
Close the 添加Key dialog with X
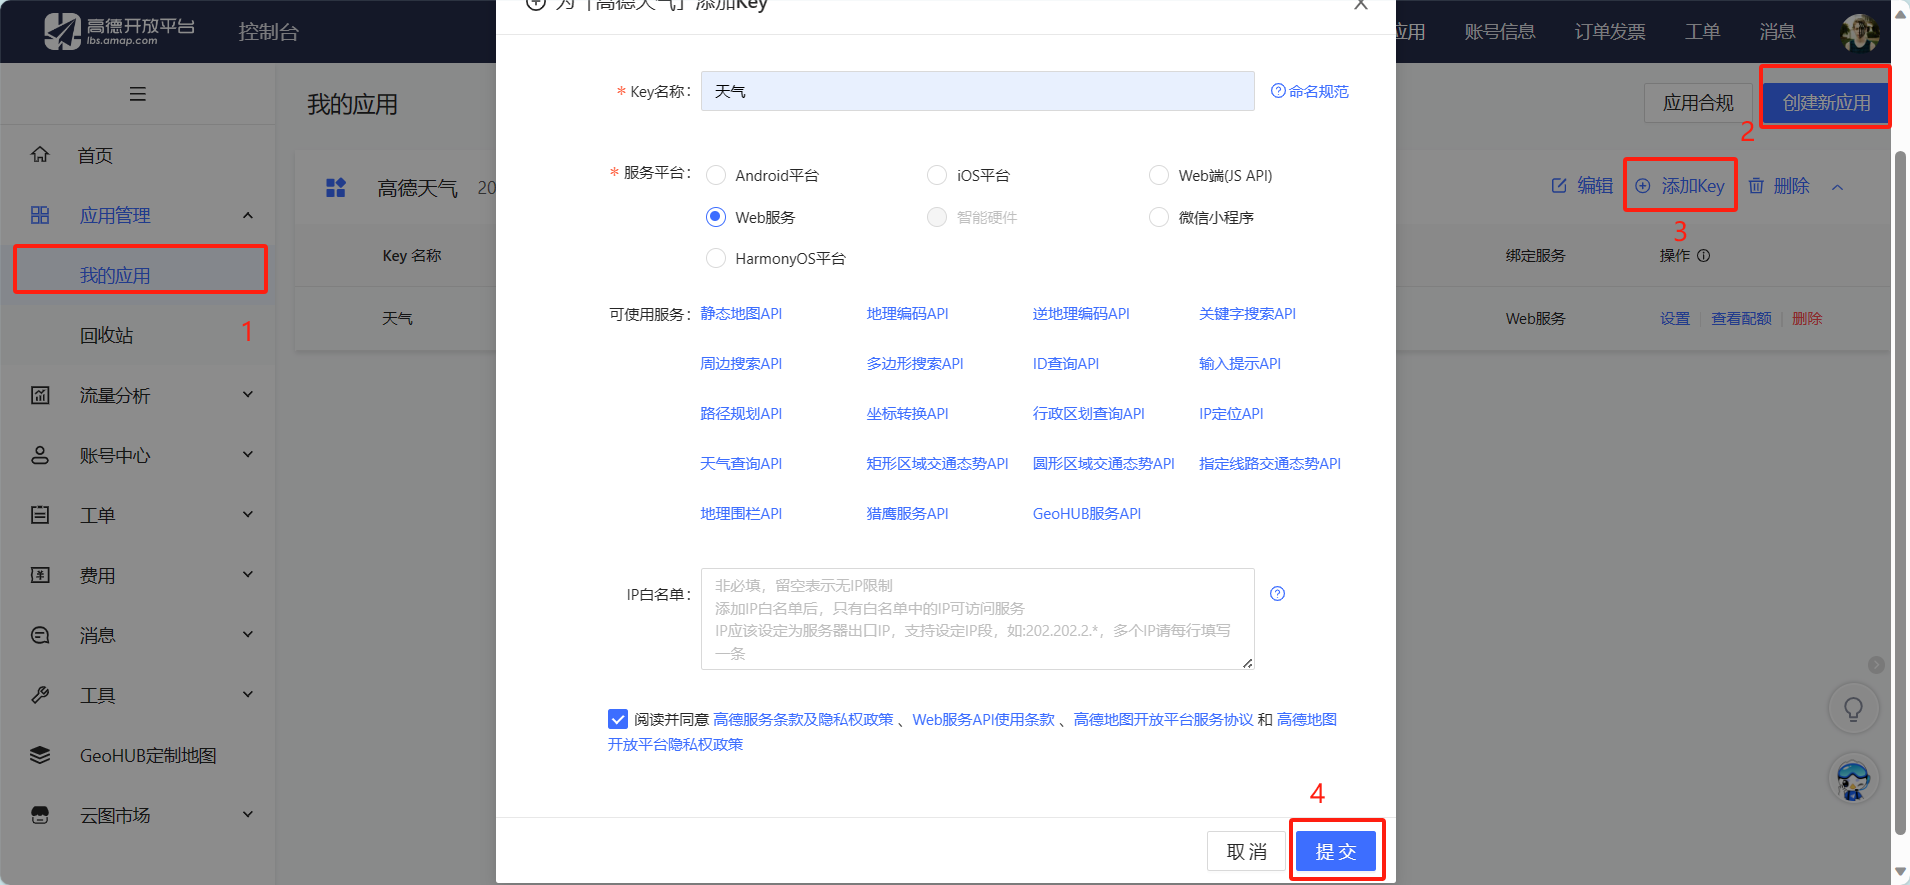pyautogui.click(x=1361, y=4)
